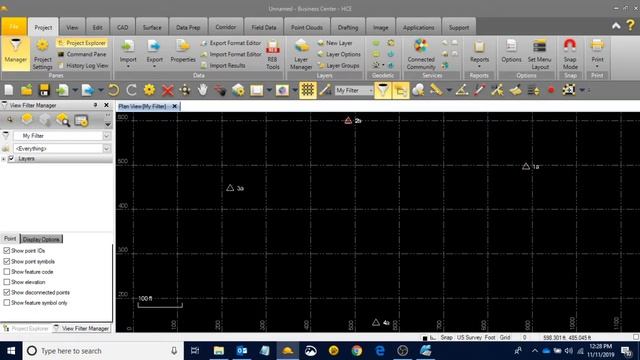Screen dimensions: 640x360
Task: Enable Show feature code checkbox
Action: tap(7, 272)
